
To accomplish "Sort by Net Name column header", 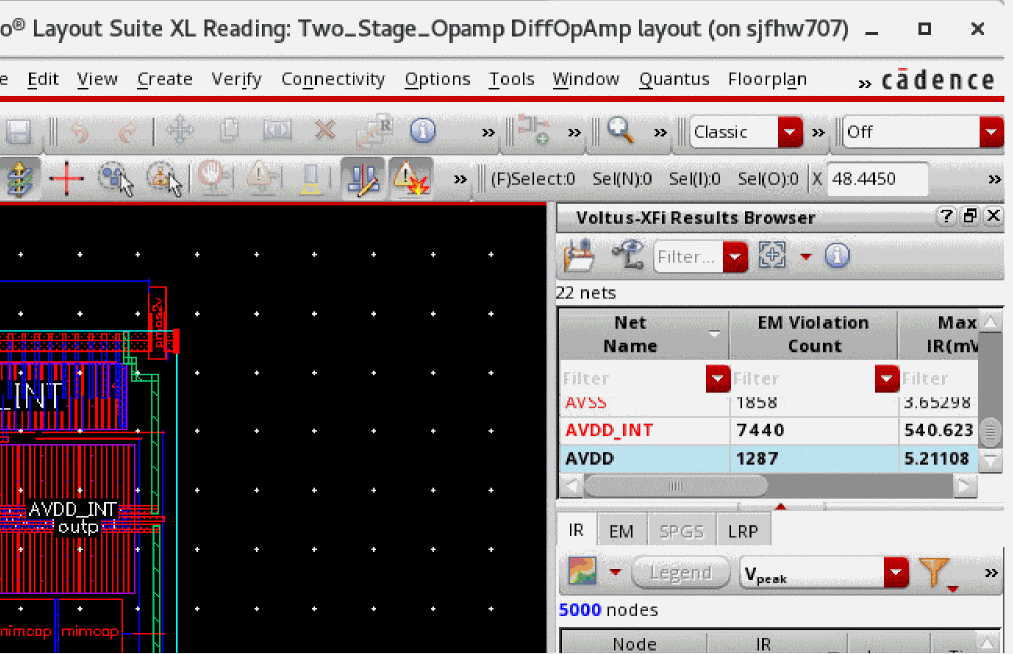I will (x=643, y=334).
